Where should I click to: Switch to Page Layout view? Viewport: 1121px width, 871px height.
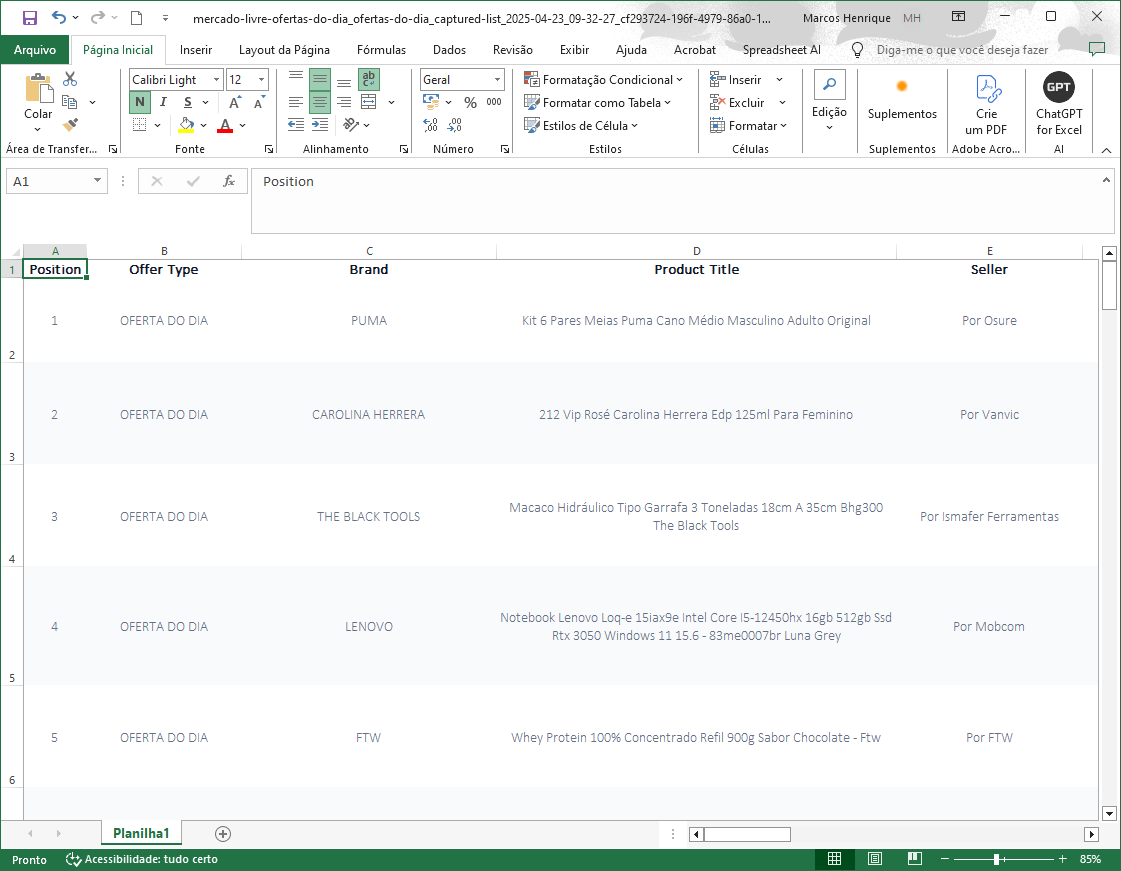point(874,859)
